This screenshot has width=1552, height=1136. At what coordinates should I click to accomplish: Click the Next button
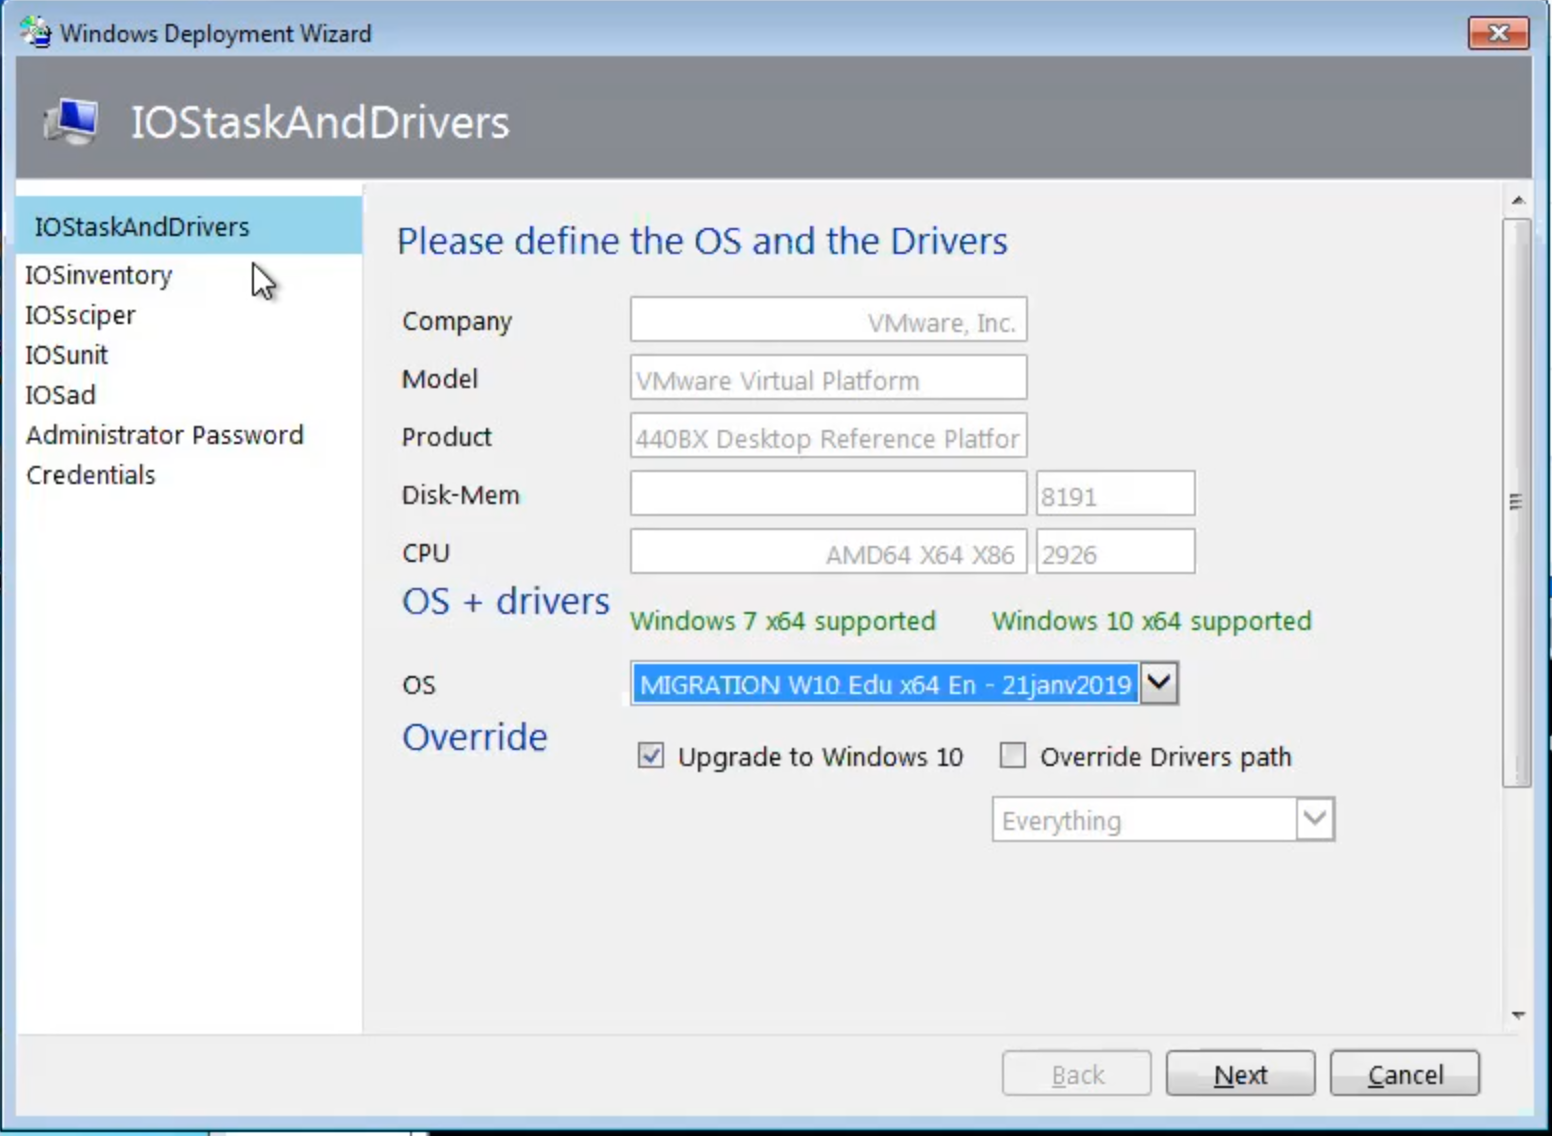click(1240, 1074)
